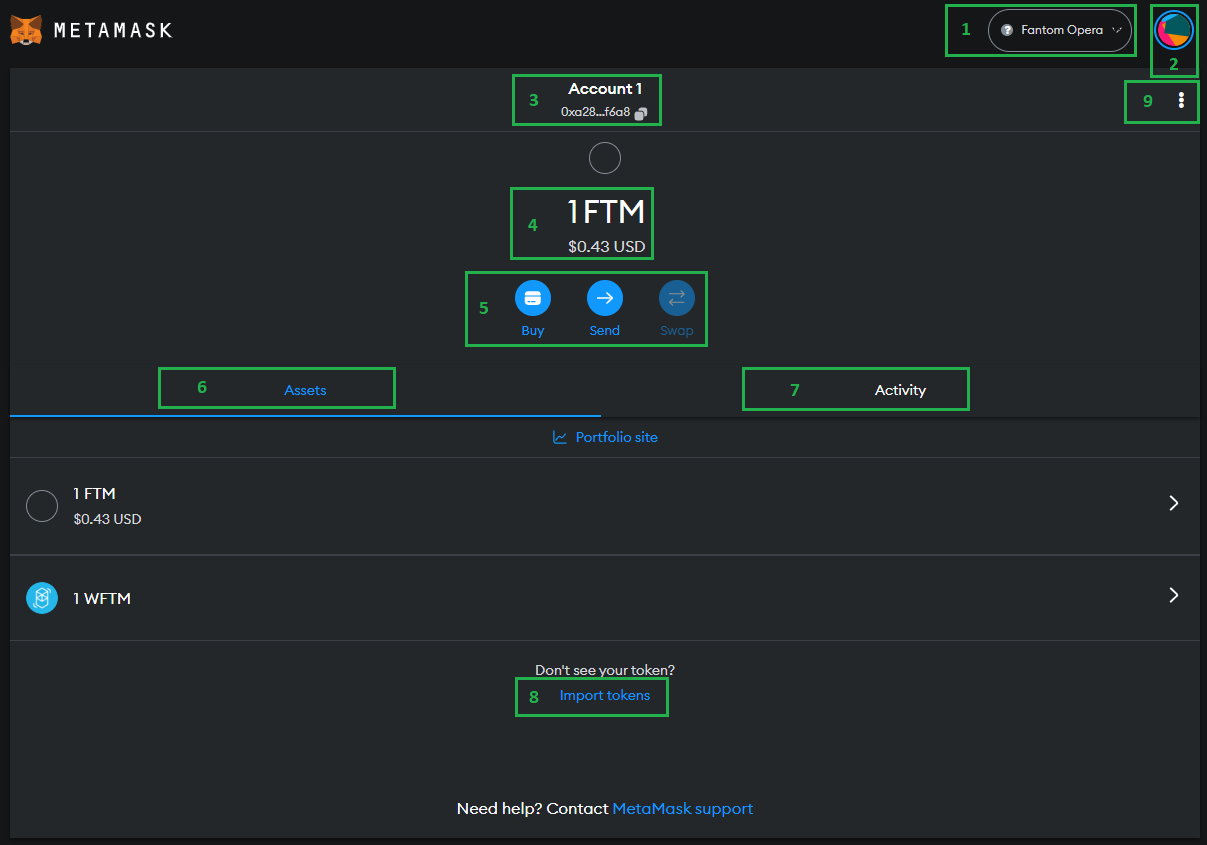Click the Portfolio site chart icon
Image resolution: width=1207 pixels, height=845 pixels.
(x=560, y=437)
